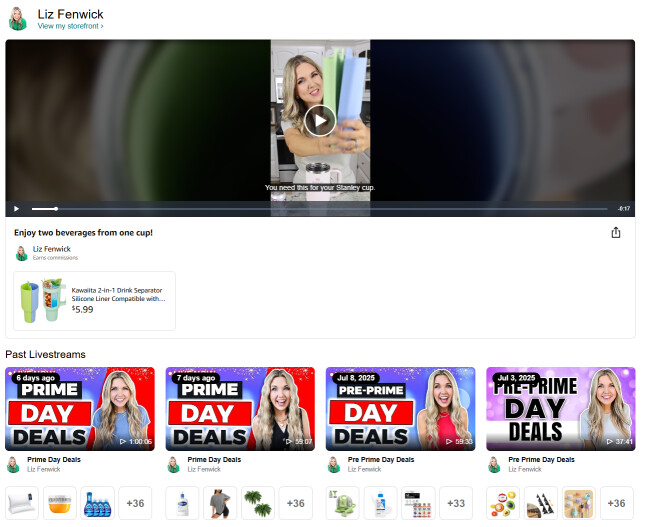
Task: Click avatar next to fourth livestream title
Action: point(494,464)
